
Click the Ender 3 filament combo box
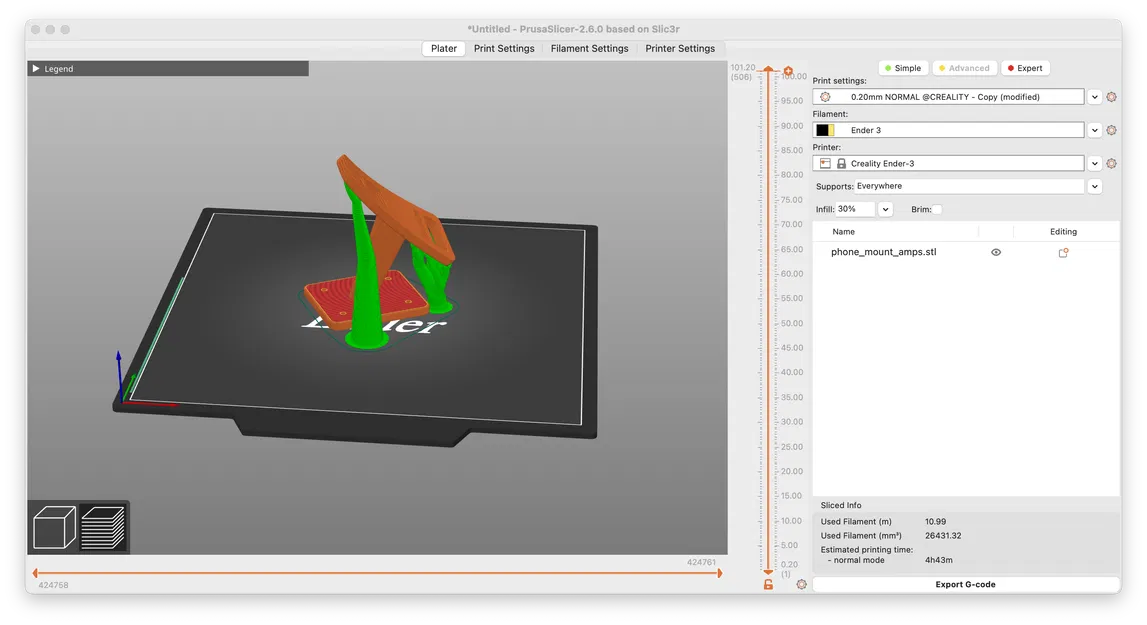point(948,130)
